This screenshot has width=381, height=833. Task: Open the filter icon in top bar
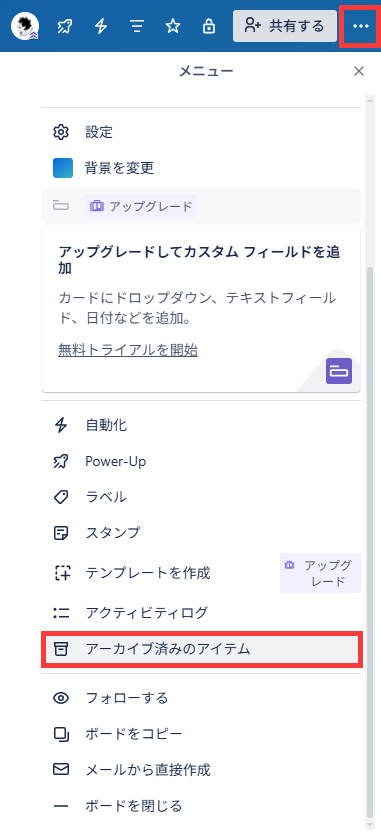[136, 26]
